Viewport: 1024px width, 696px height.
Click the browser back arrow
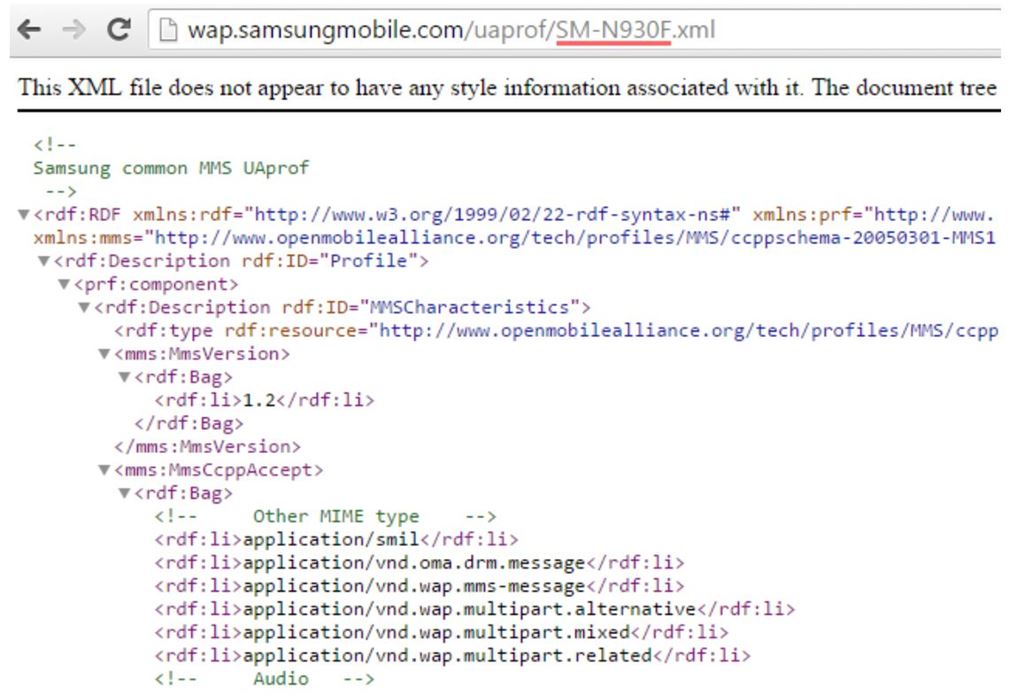[30, 30]
